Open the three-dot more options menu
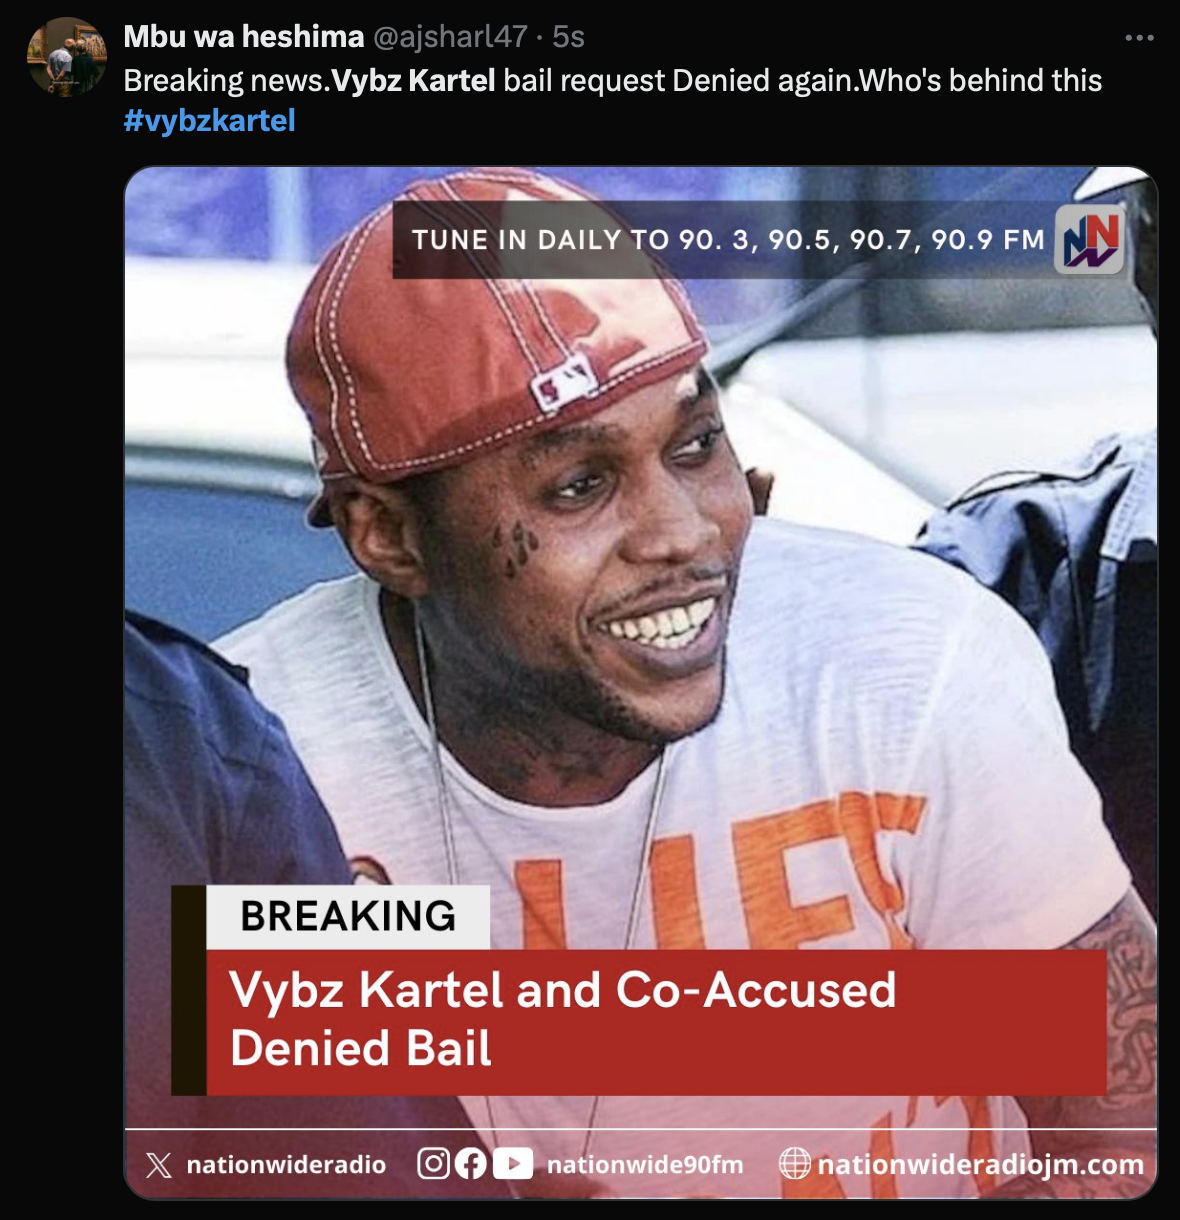 click(x=1139, y=38)
